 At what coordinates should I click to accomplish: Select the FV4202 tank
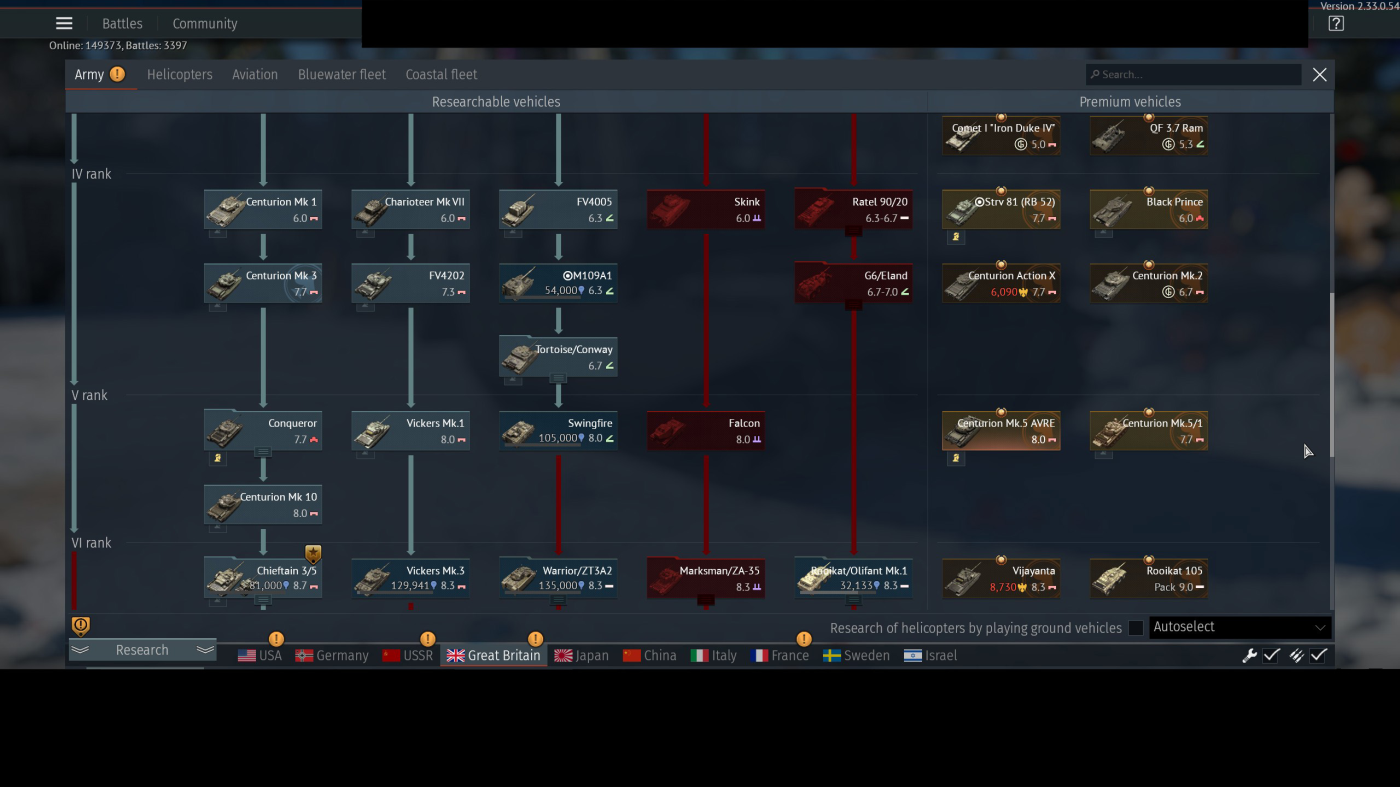411,284
